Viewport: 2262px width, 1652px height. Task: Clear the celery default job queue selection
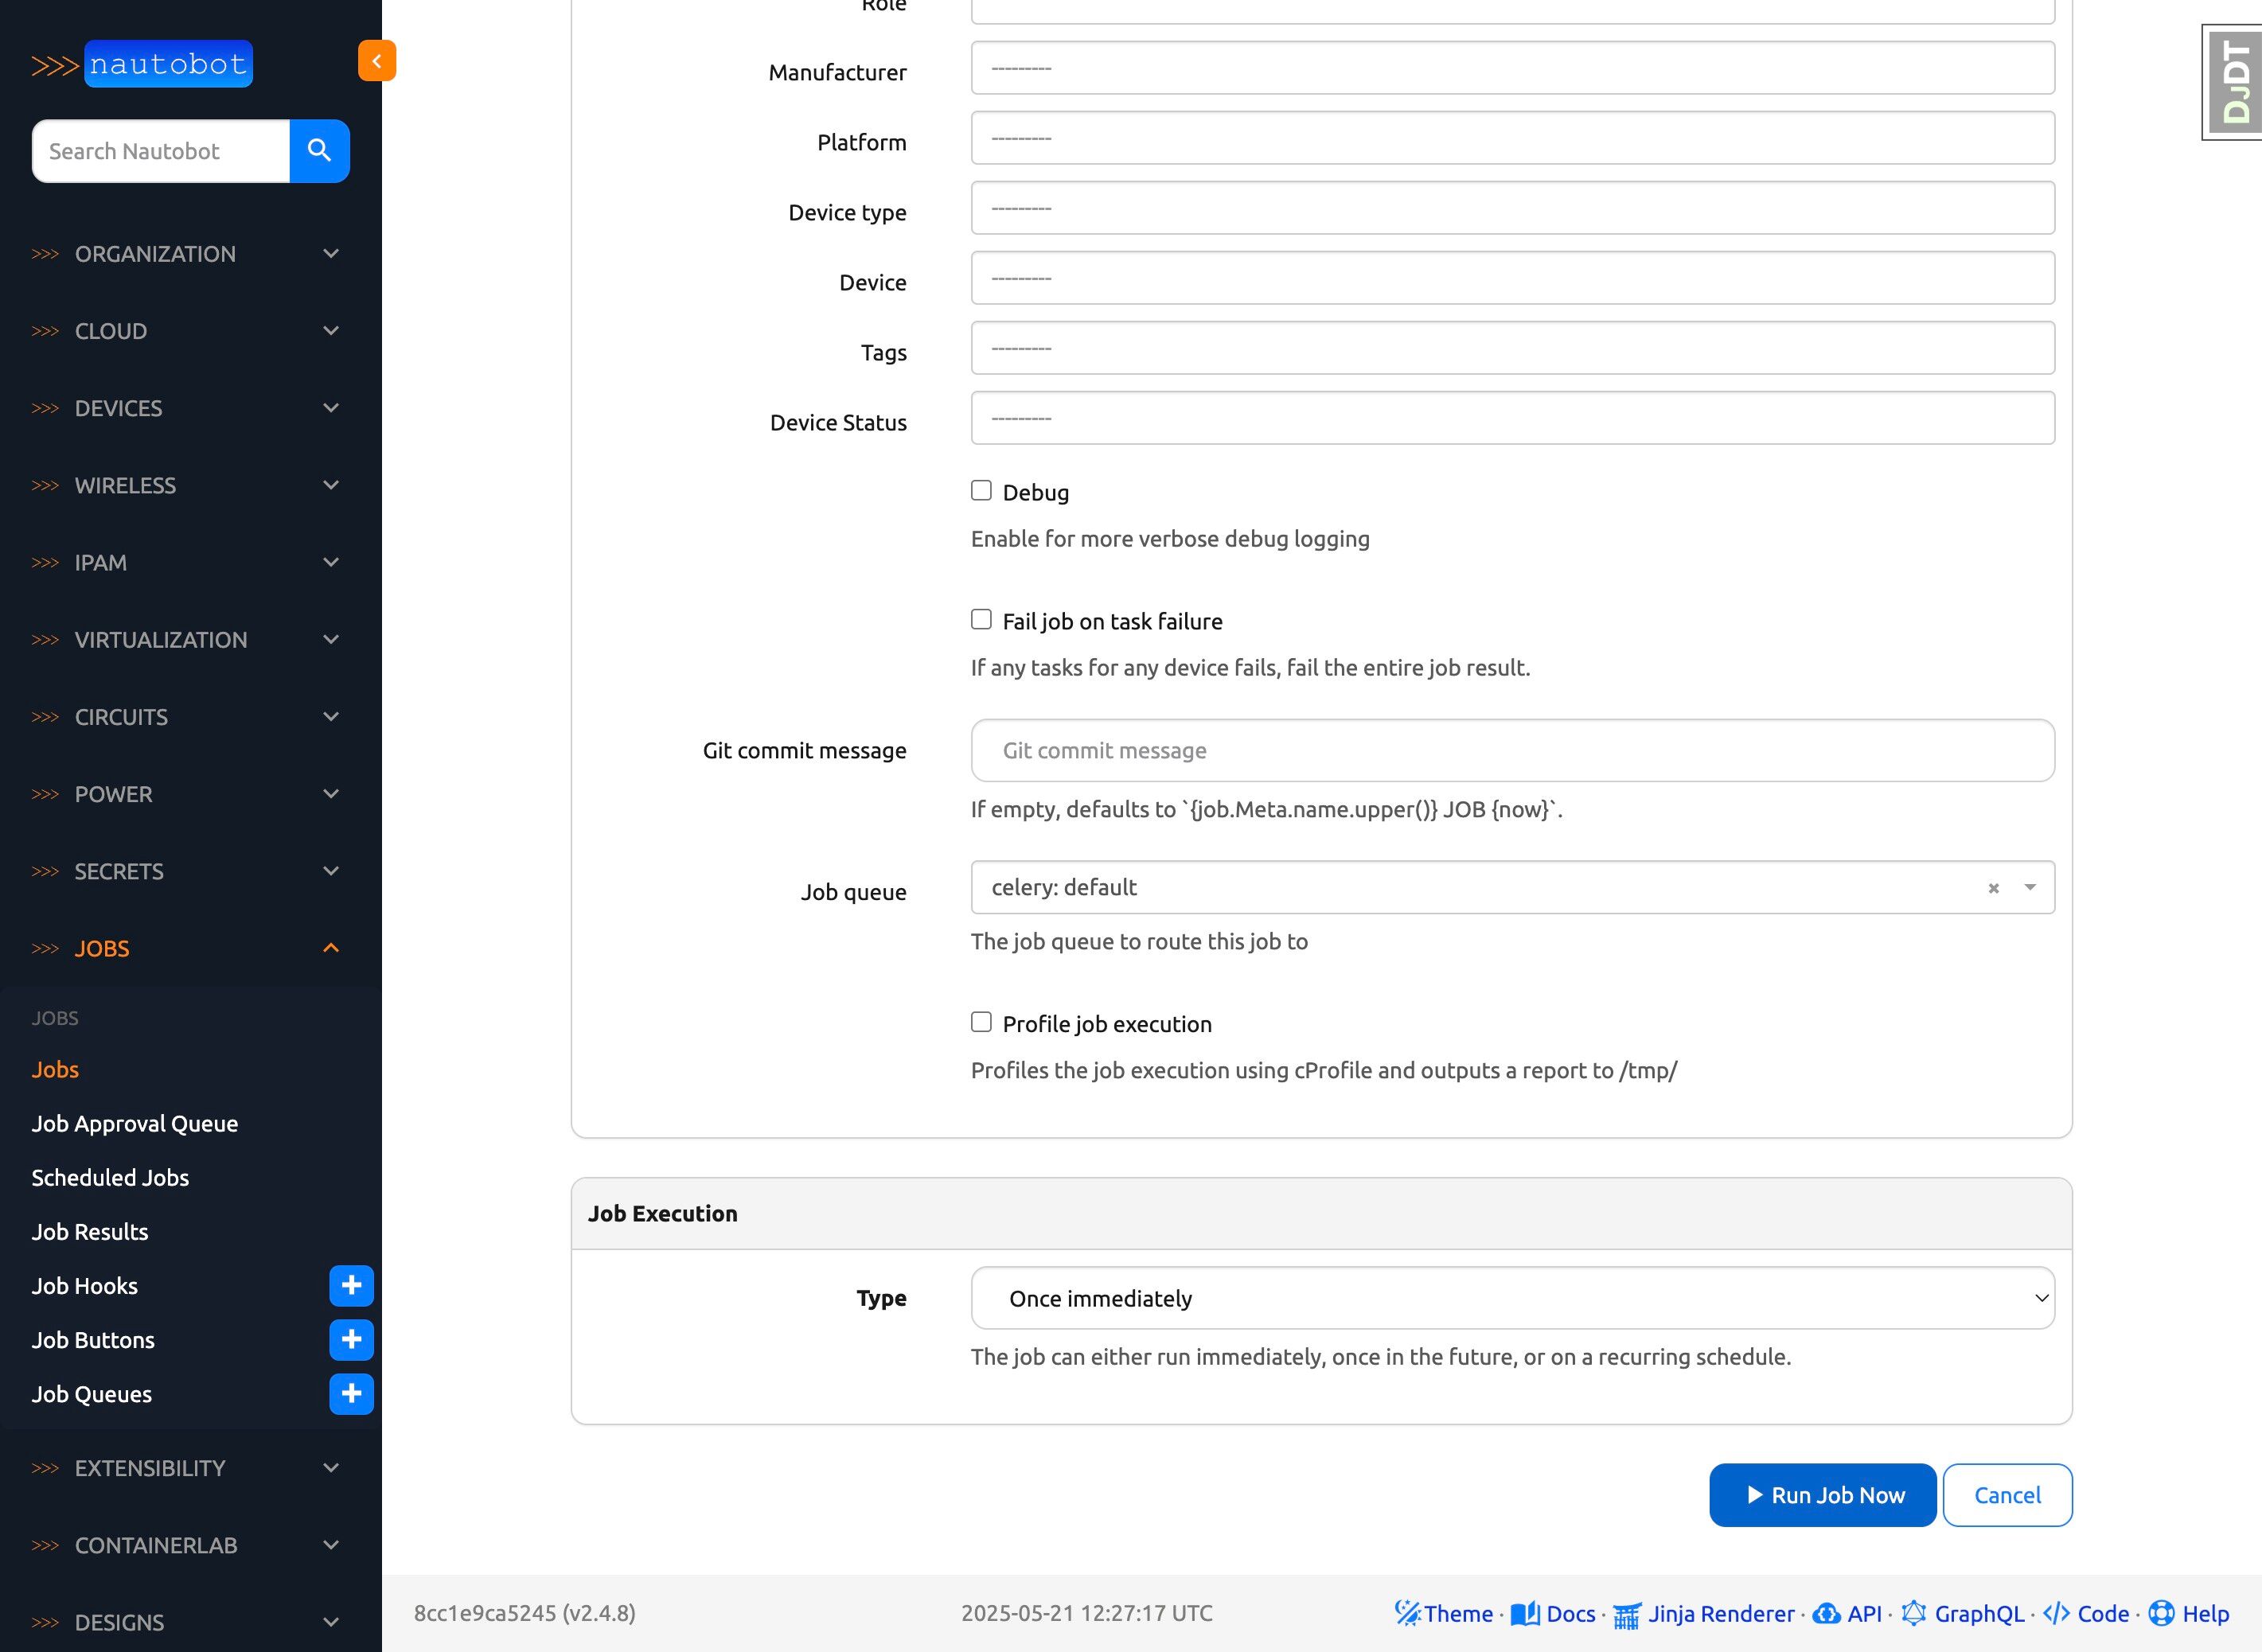click(x=1993, y=888)
